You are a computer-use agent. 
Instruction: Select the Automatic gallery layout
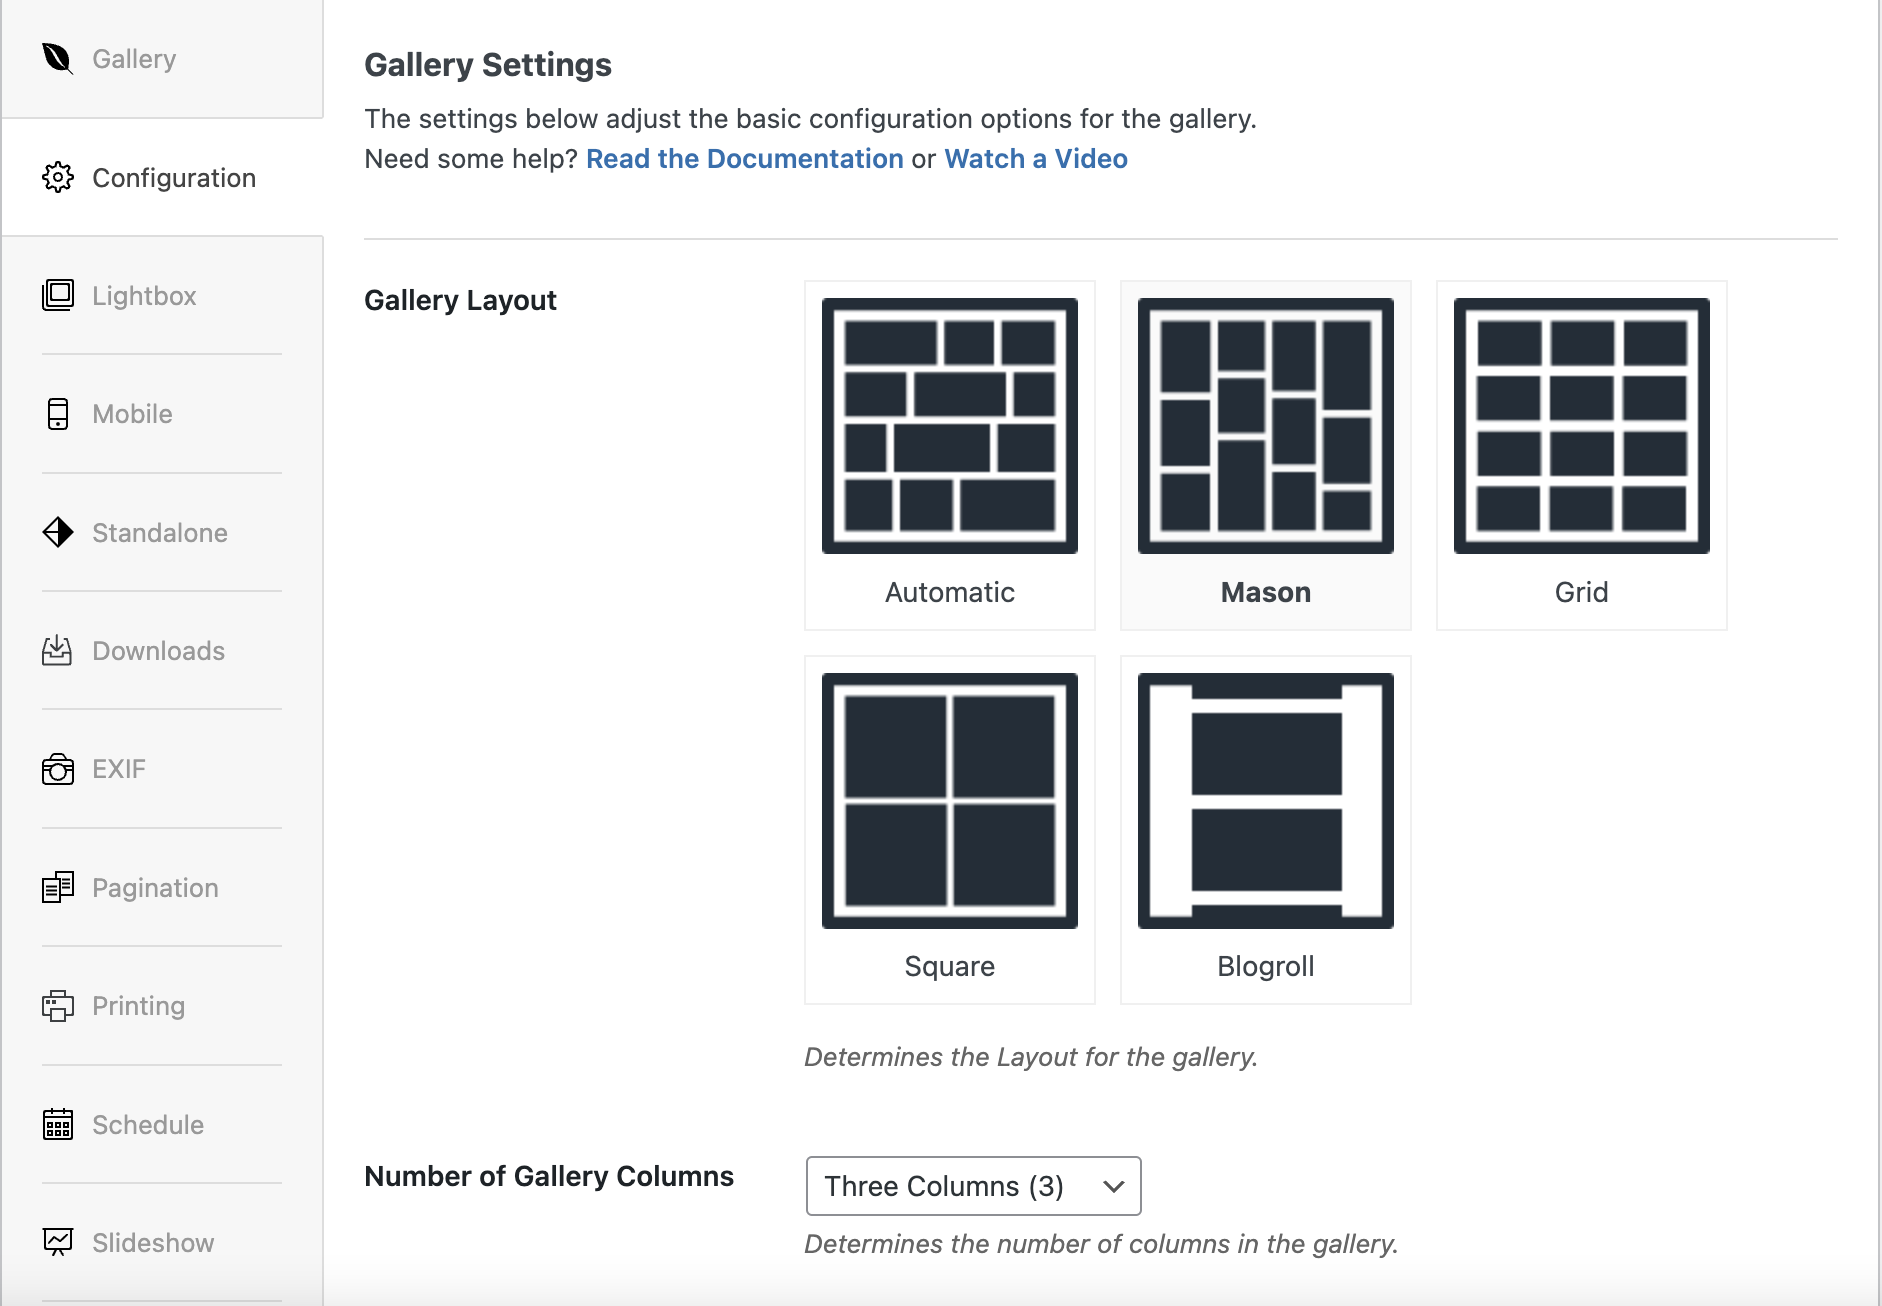[x=950, y=455]
